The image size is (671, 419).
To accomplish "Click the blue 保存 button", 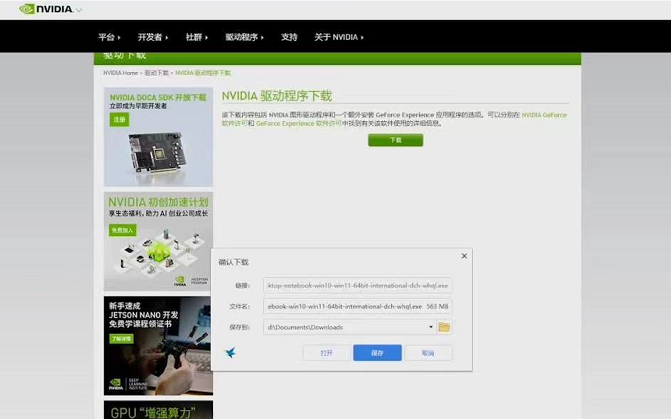I will (x=377, y=353).
